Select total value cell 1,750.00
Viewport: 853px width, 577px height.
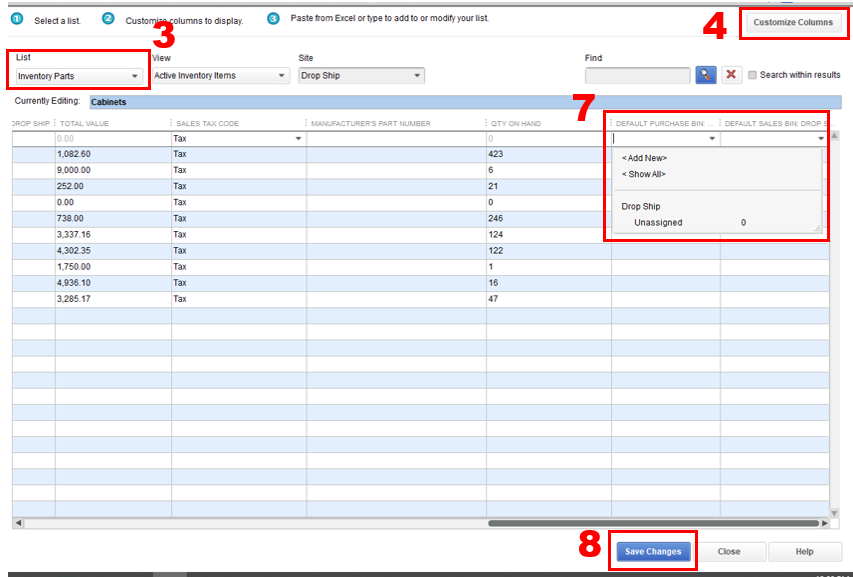click(x=113, y=267)
